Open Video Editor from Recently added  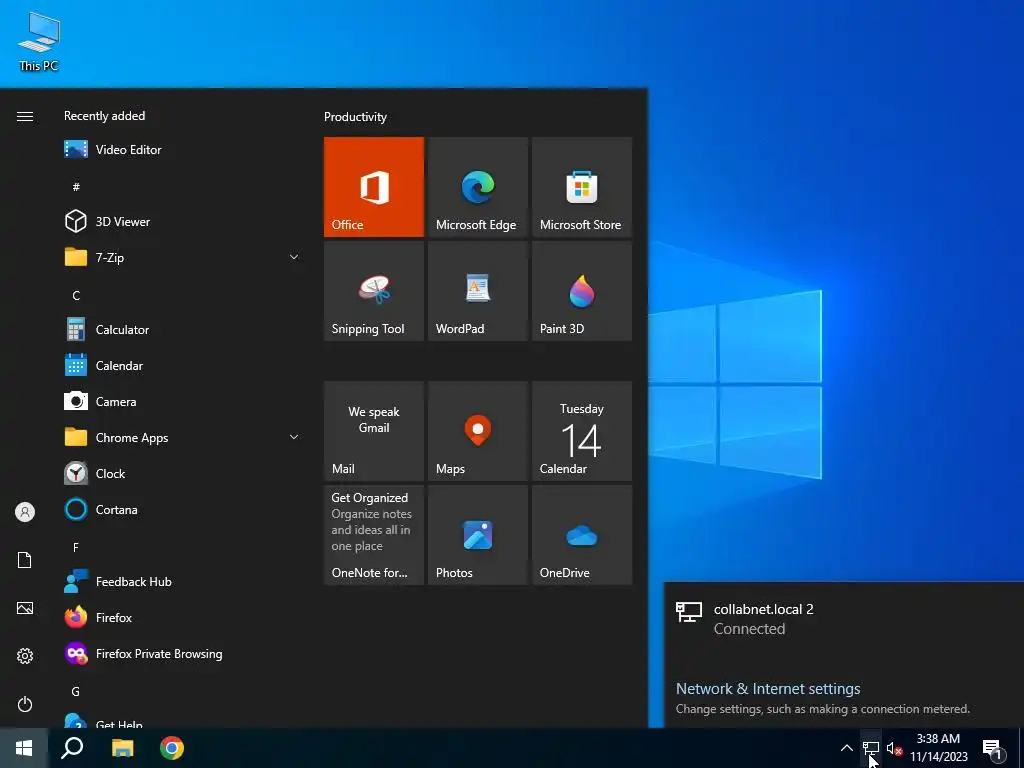(x=183, y=150)
